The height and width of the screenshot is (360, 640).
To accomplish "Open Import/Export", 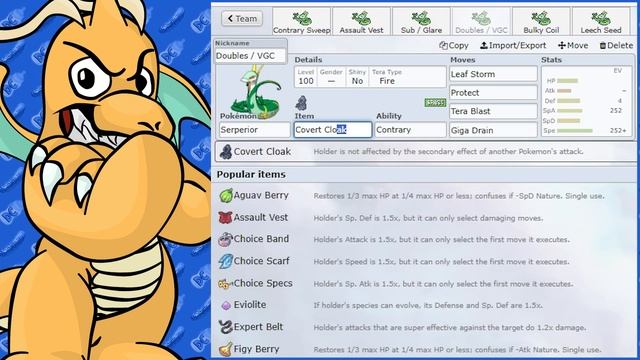I will tap(513, 45).
